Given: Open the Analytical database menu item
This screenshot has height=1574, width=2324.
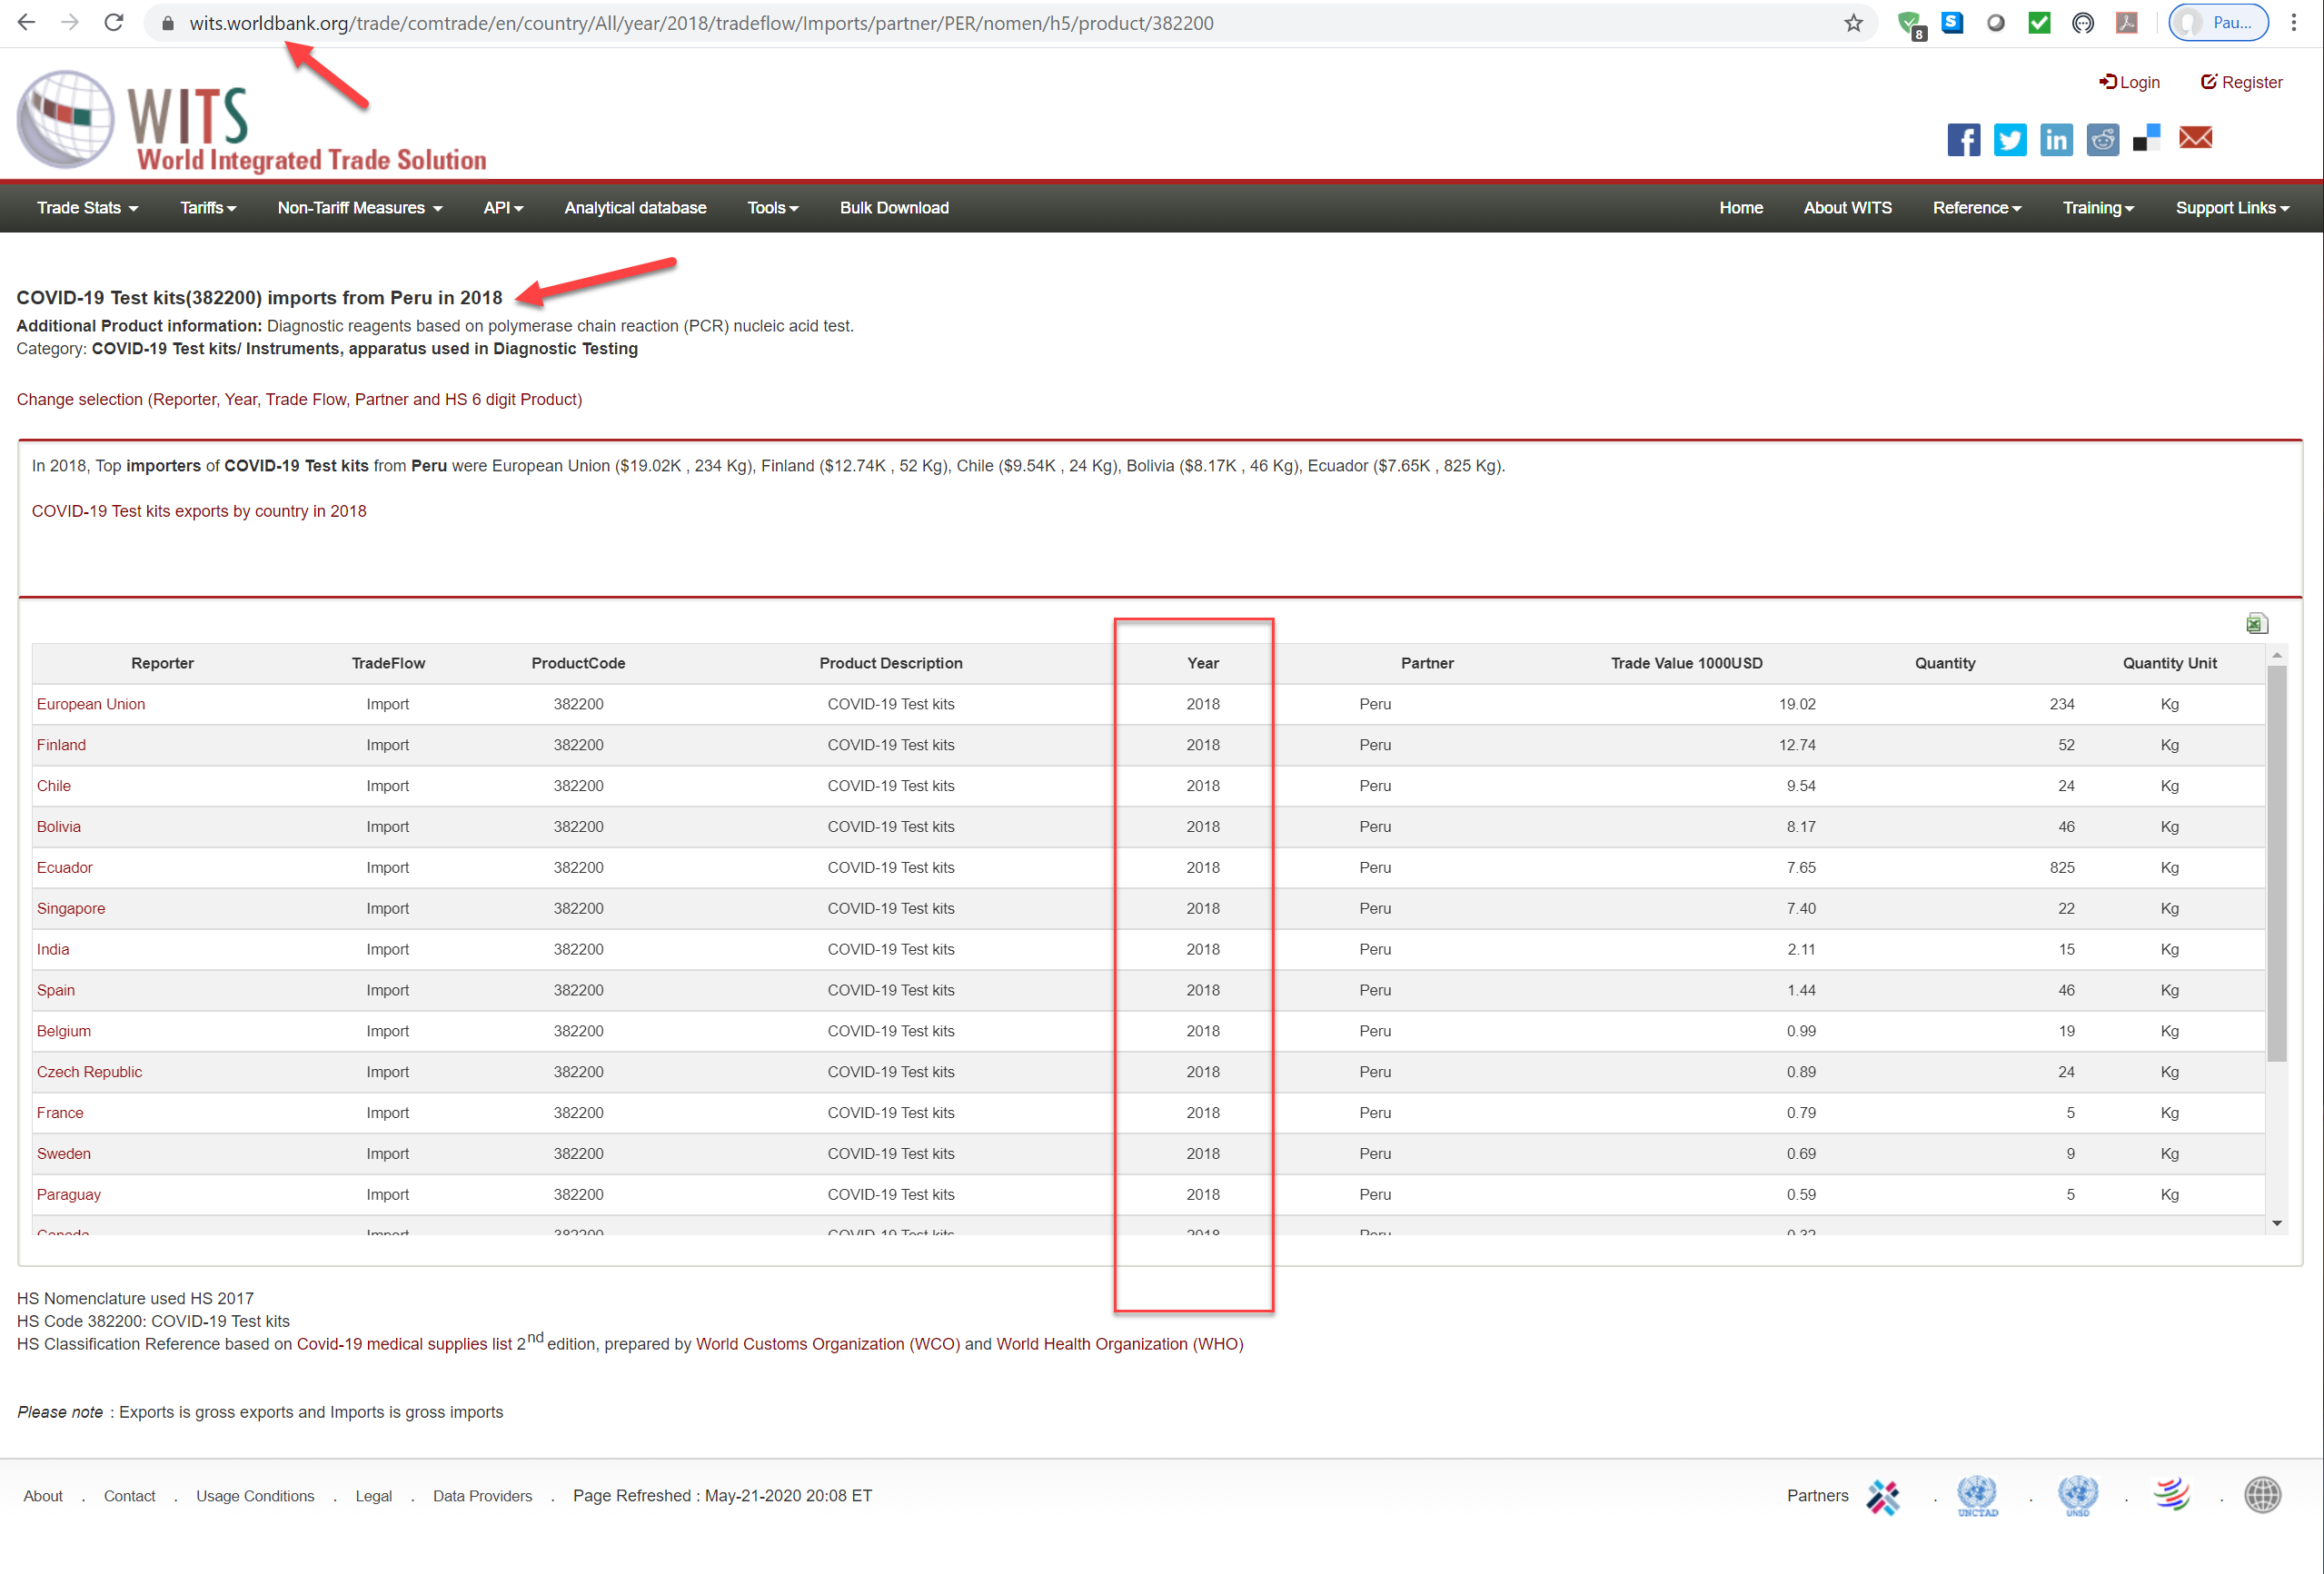Looking at the screenshot, I should click(635, 208).
